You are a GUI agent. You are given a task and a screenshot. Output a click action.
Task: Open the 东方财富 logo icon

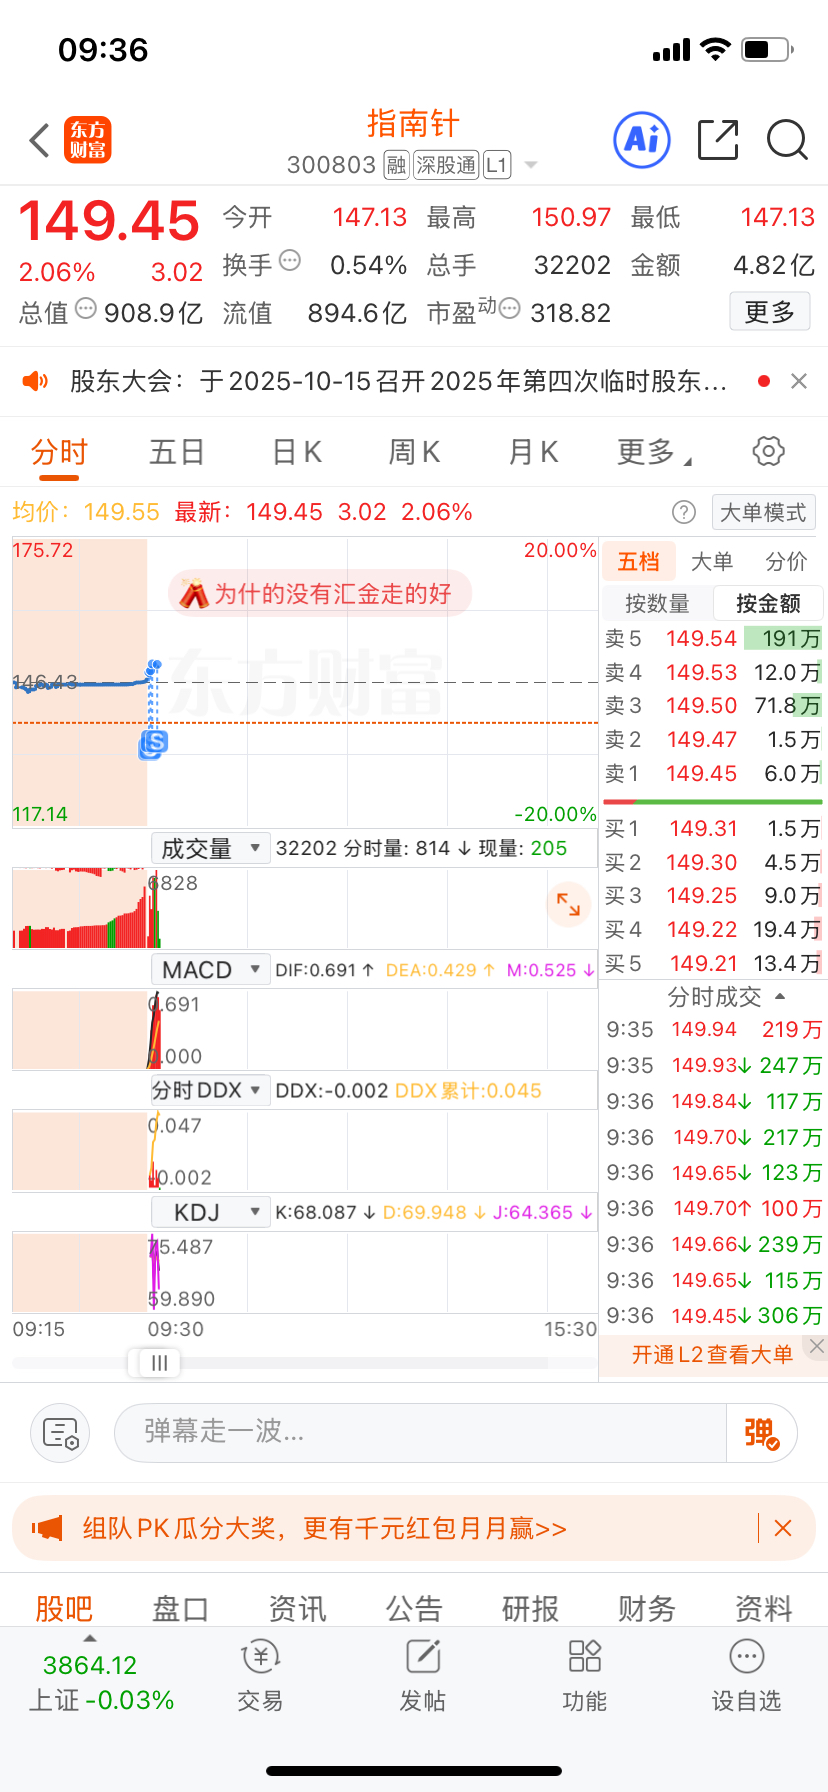pyautogui.click(x=88, y=140)
